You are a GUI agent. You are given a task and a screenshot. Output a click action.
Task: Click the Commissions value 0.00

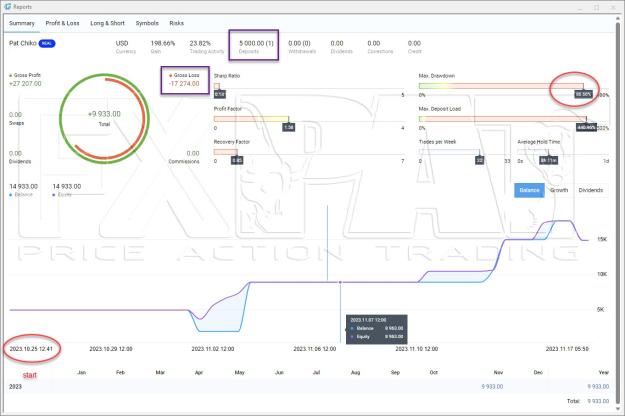coord(193,153)
